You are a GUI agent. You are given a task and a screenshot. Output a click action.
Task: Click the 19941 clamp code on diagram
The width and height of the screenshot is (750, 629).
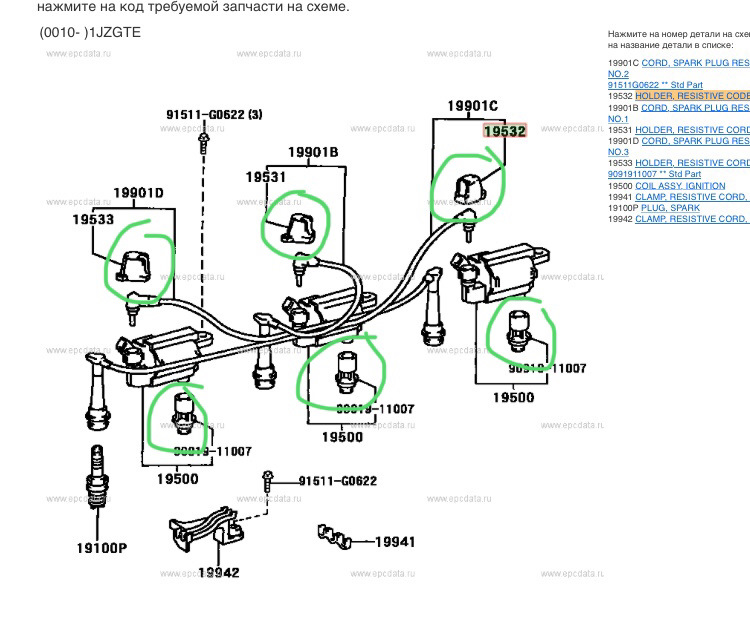click(x=395, y=541)
